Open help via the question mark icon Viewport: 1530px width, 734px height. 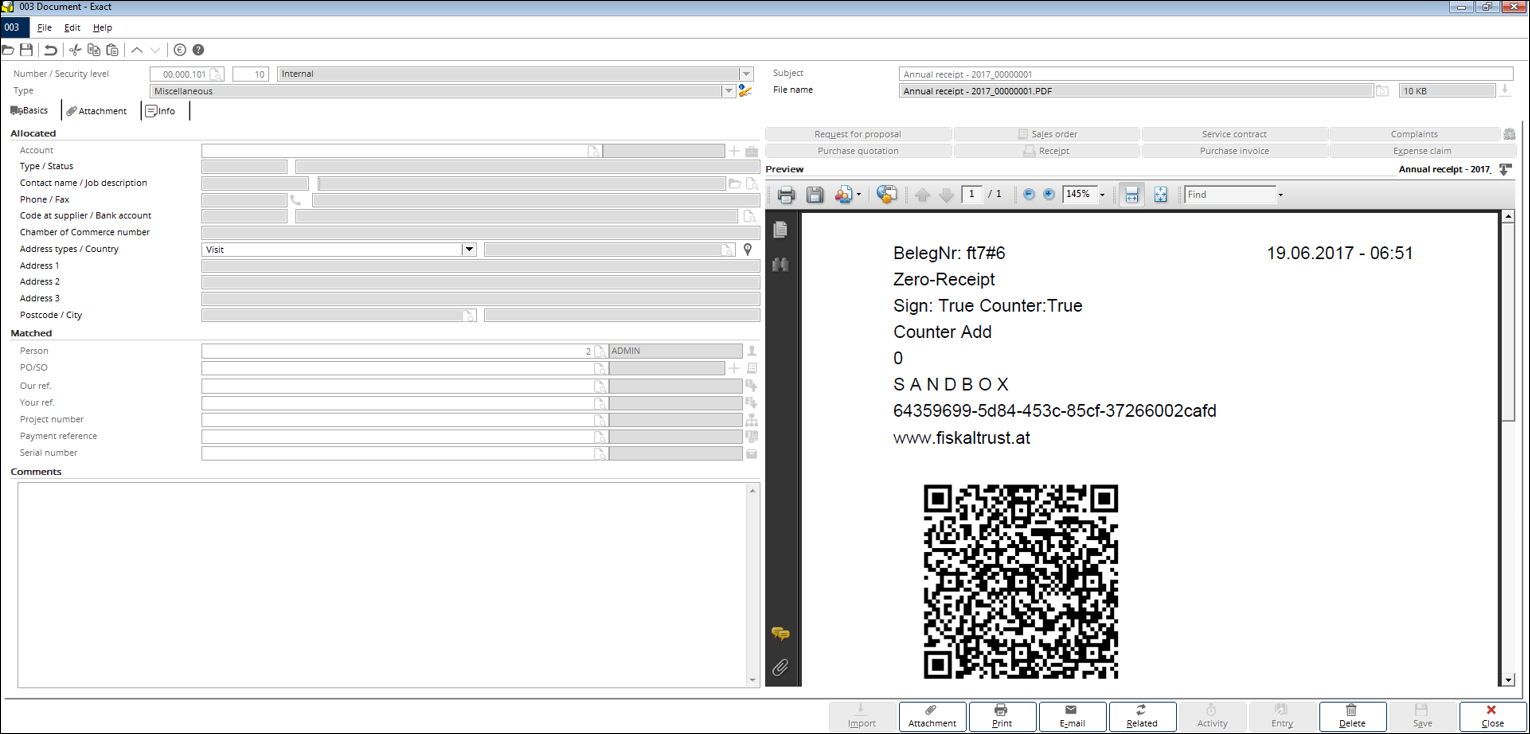point(198,49)
